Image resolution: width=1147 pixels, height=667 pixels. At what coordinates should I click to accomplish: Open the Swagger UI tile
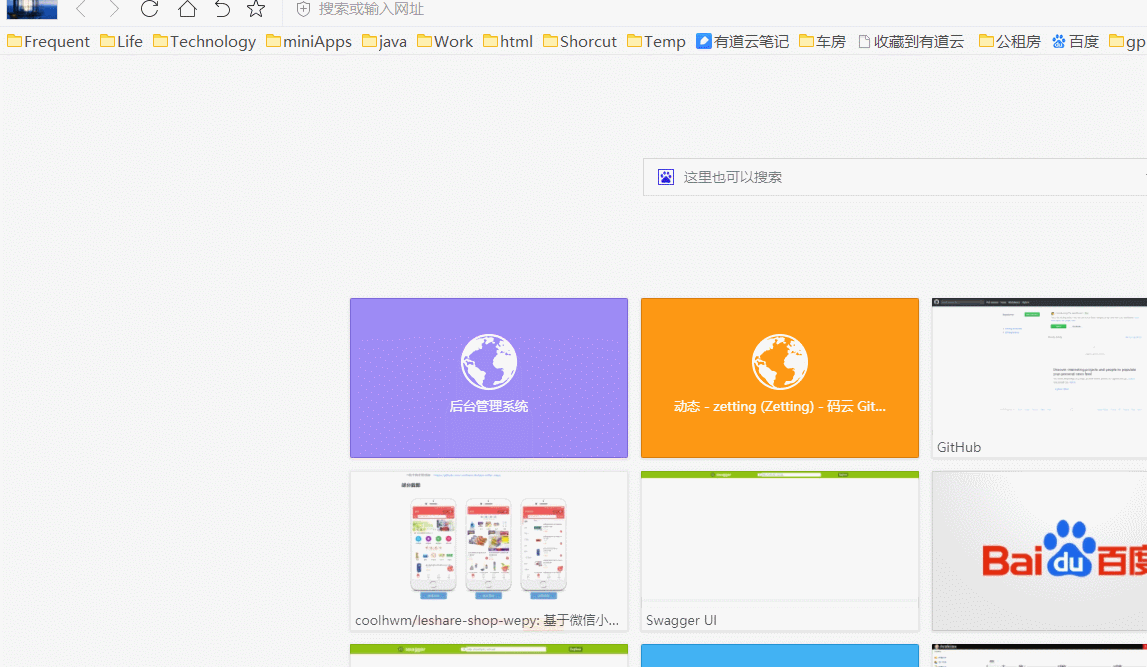780,551
